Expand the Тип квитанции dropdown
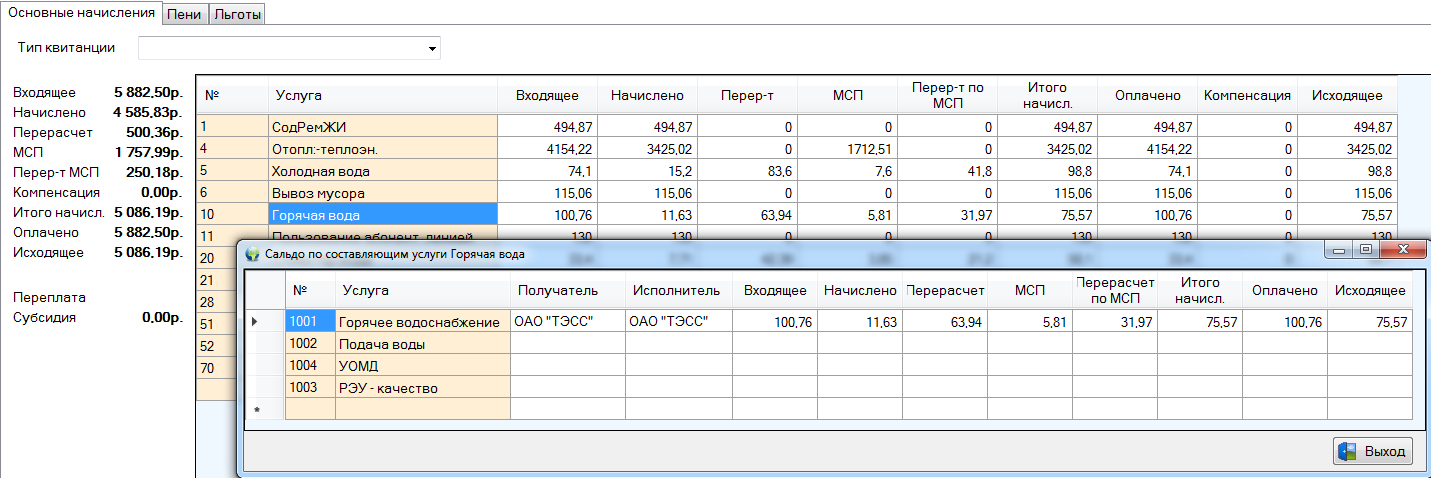Screen dimensions: 1431x478 tap(432, 48)
